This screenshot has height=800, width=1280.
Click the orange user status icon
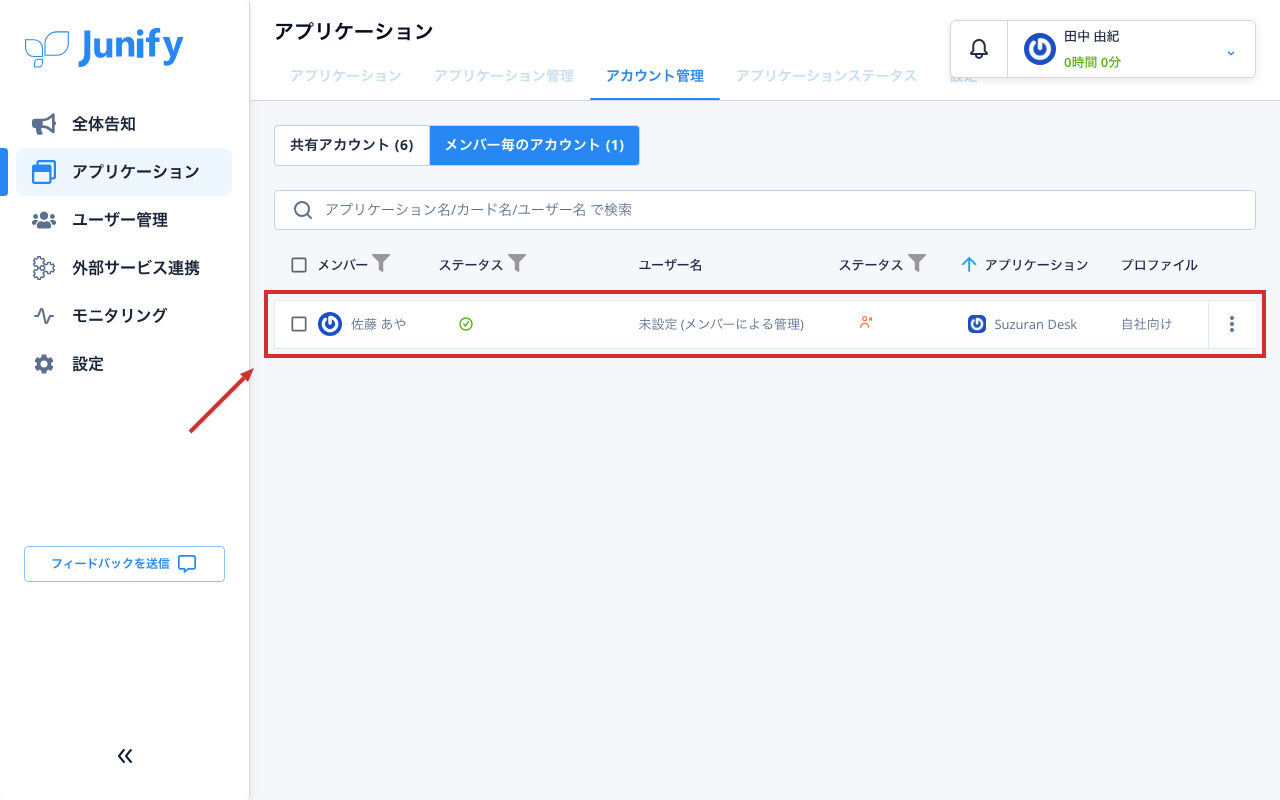point(866,322)
